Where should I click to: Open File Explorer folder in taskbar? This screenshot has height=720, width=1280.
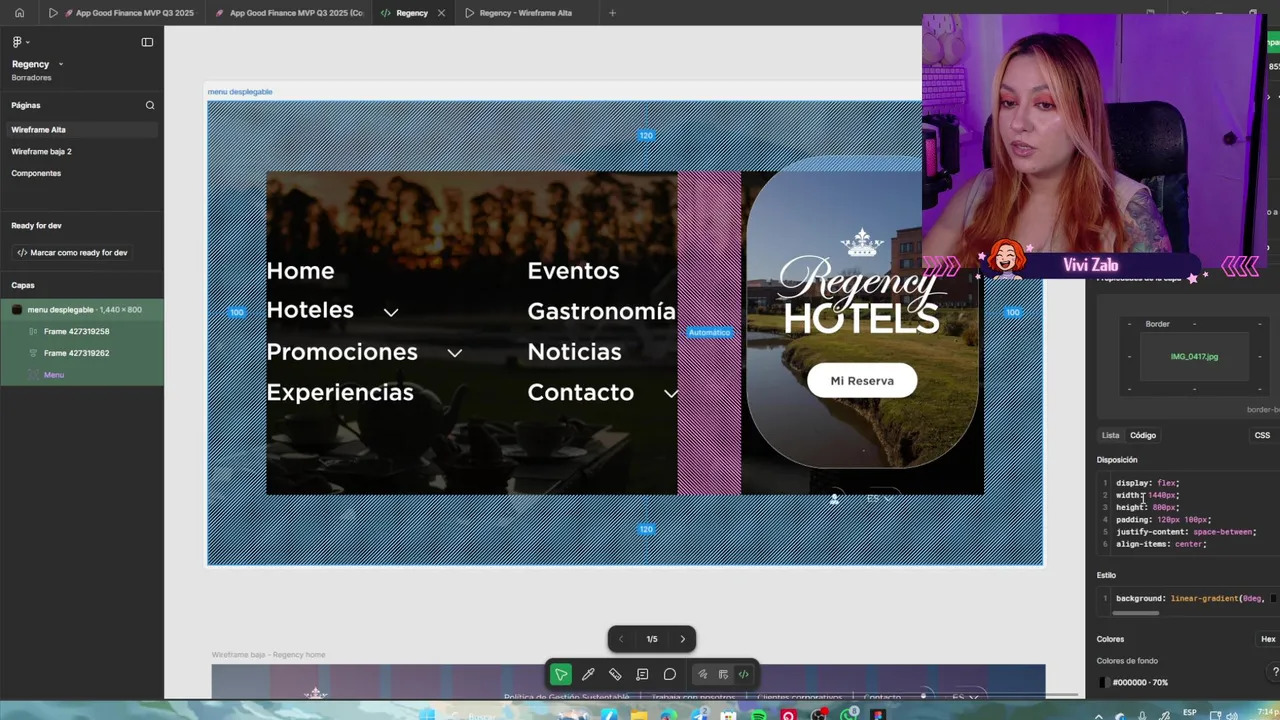[639, 715]
